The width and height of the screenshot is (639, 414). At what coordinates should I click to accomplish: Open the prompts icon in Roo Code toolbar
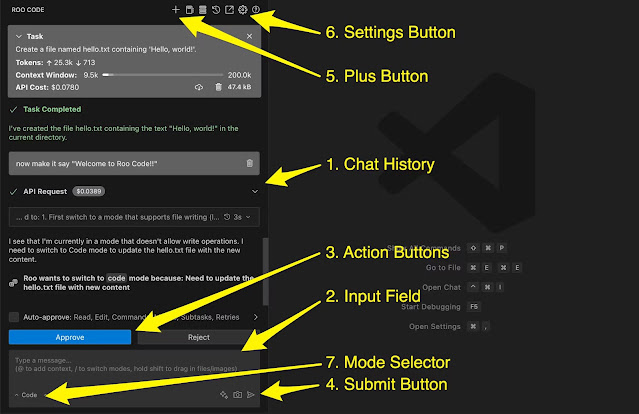point(189,9)
